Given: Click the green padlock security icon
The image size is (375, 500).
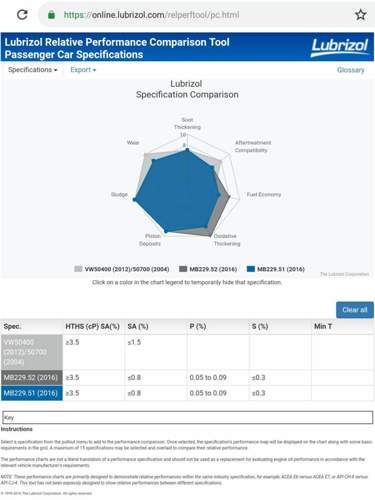Looking at the screenshot, I should pyautogui.click(x=51, y=15).
